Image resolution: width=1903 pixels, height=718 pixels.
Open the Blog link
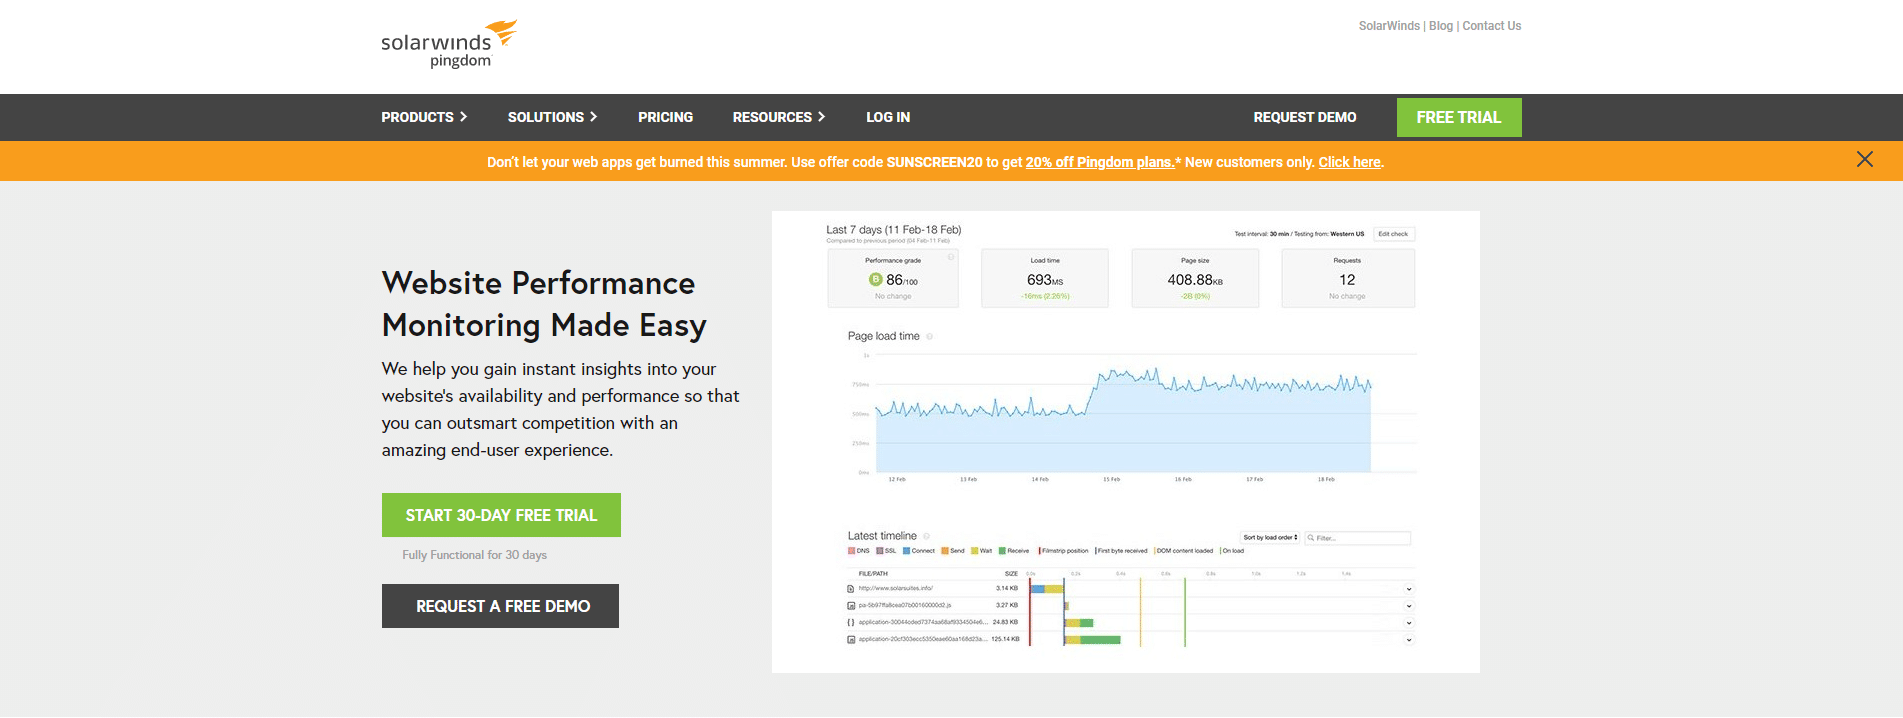(1441, 26)
